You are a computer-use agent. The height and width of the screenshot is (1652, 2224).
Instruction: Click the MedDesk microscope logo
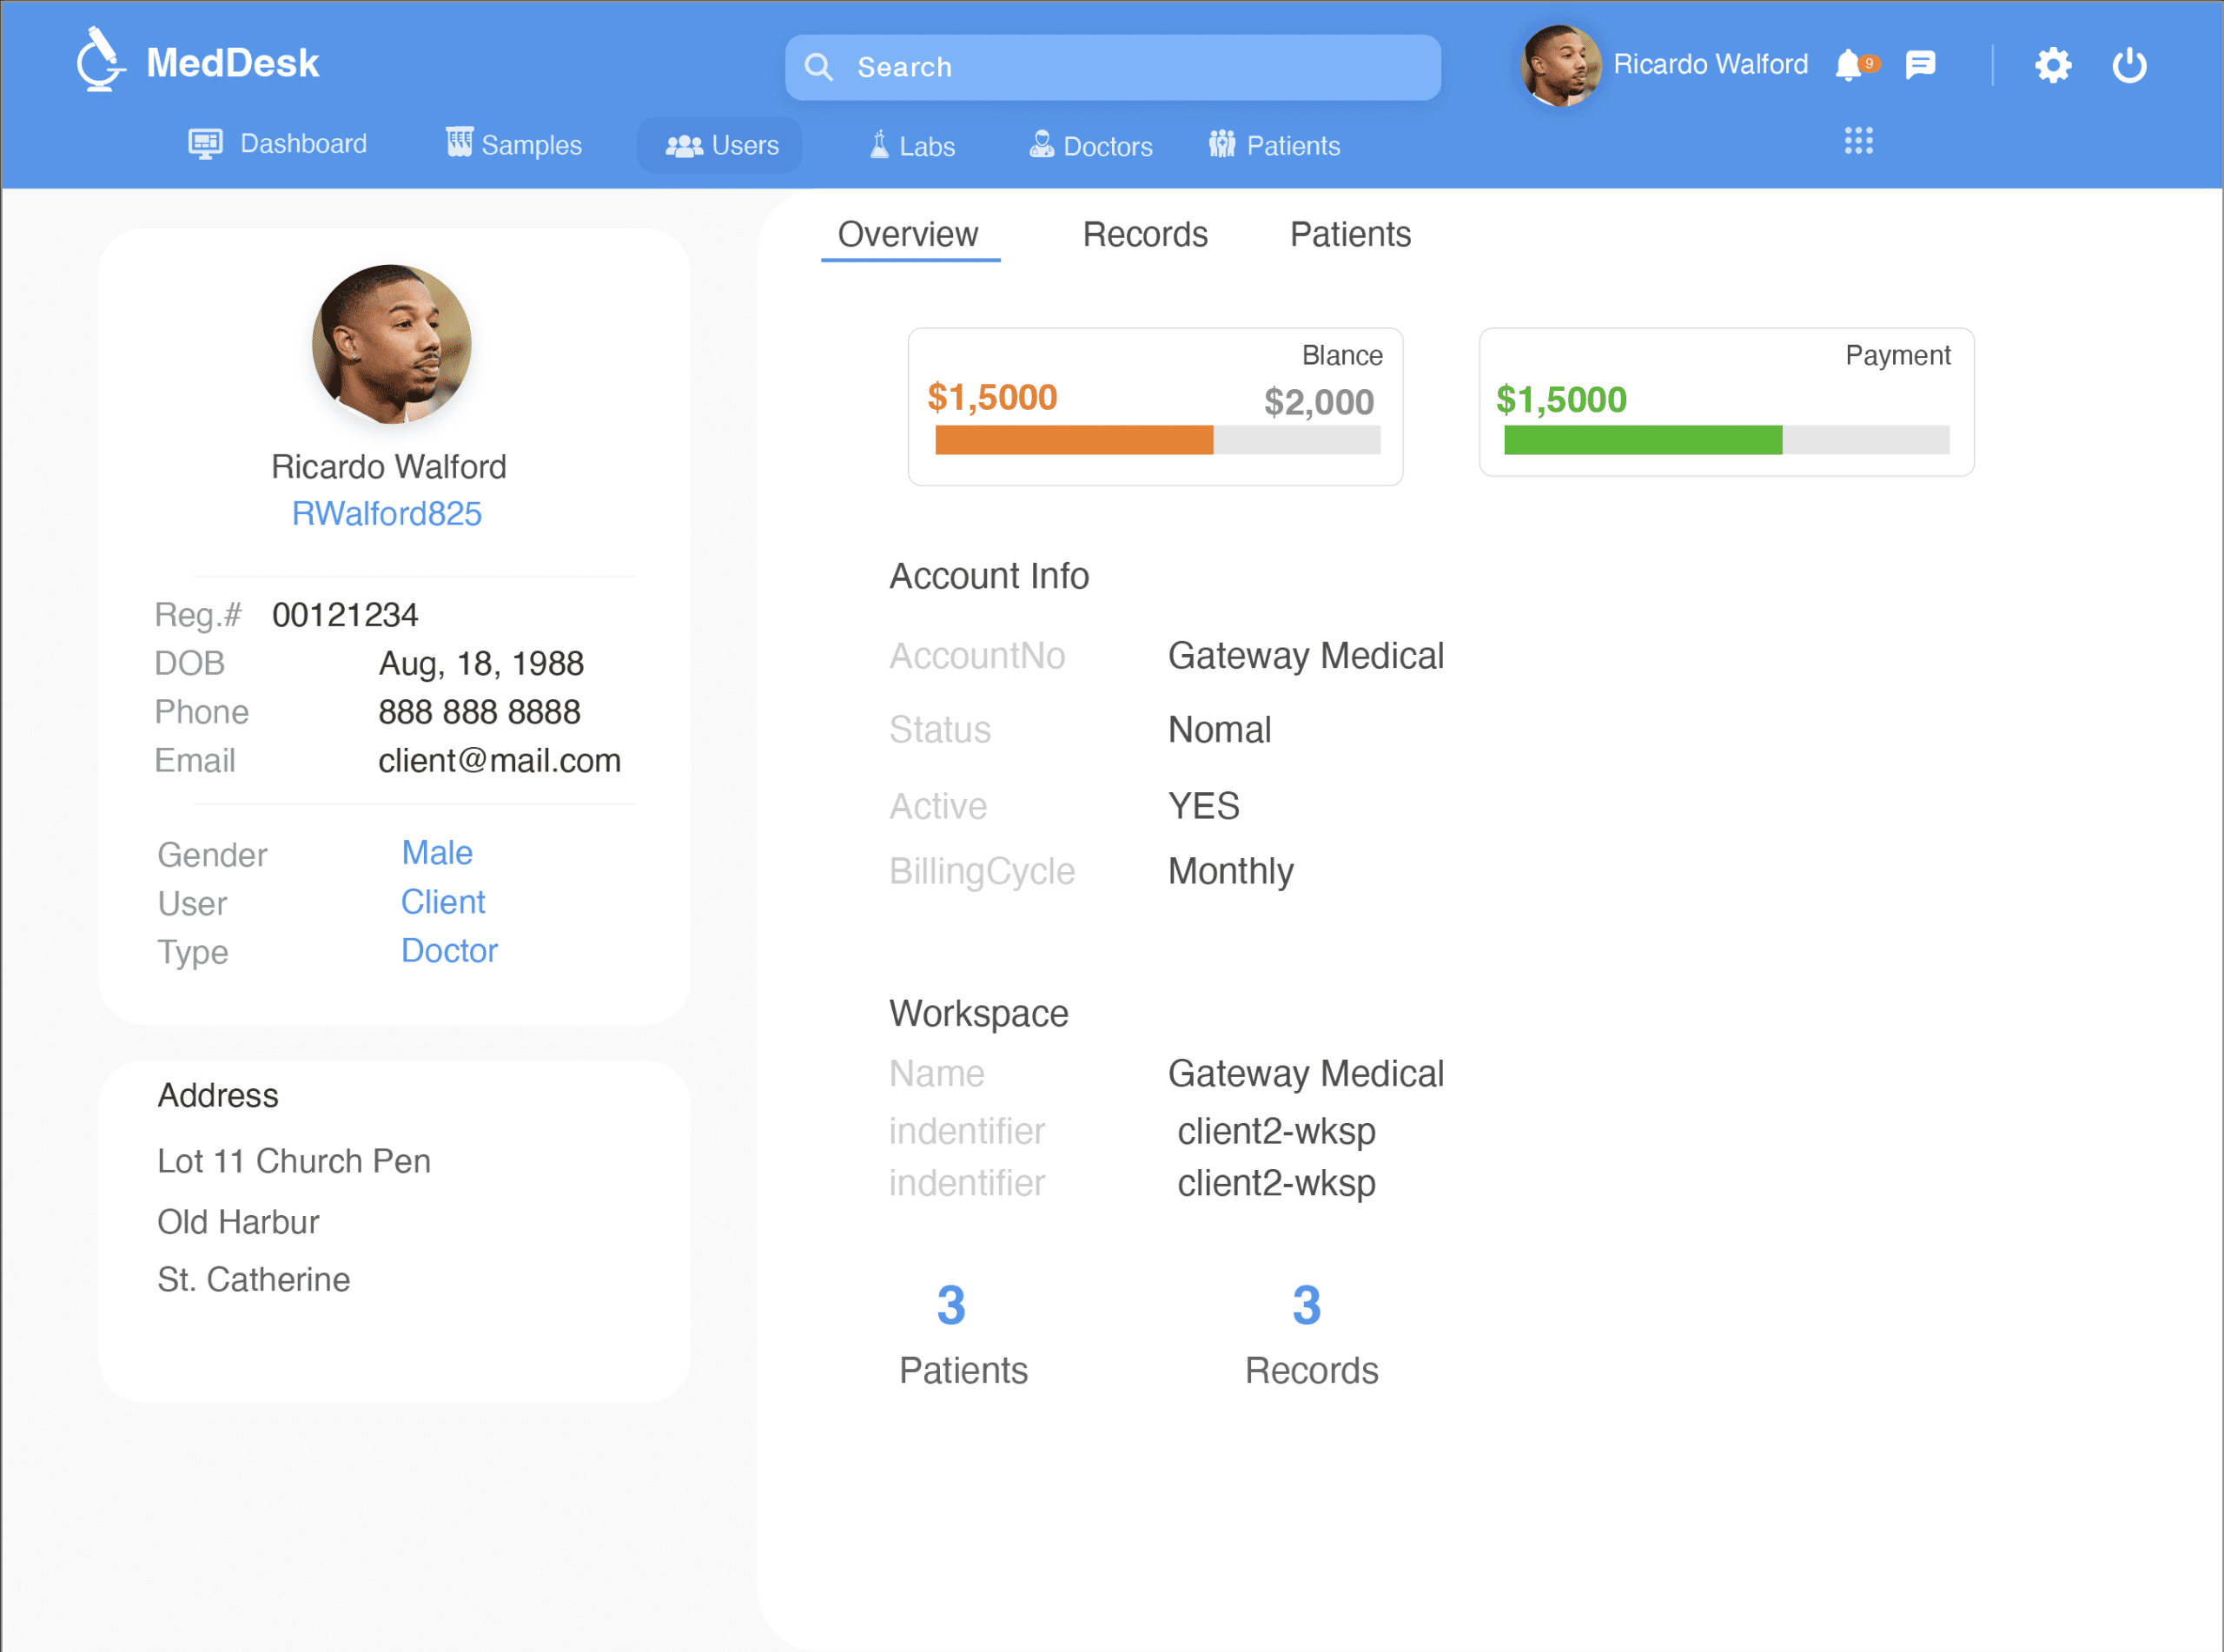point(101,60)
